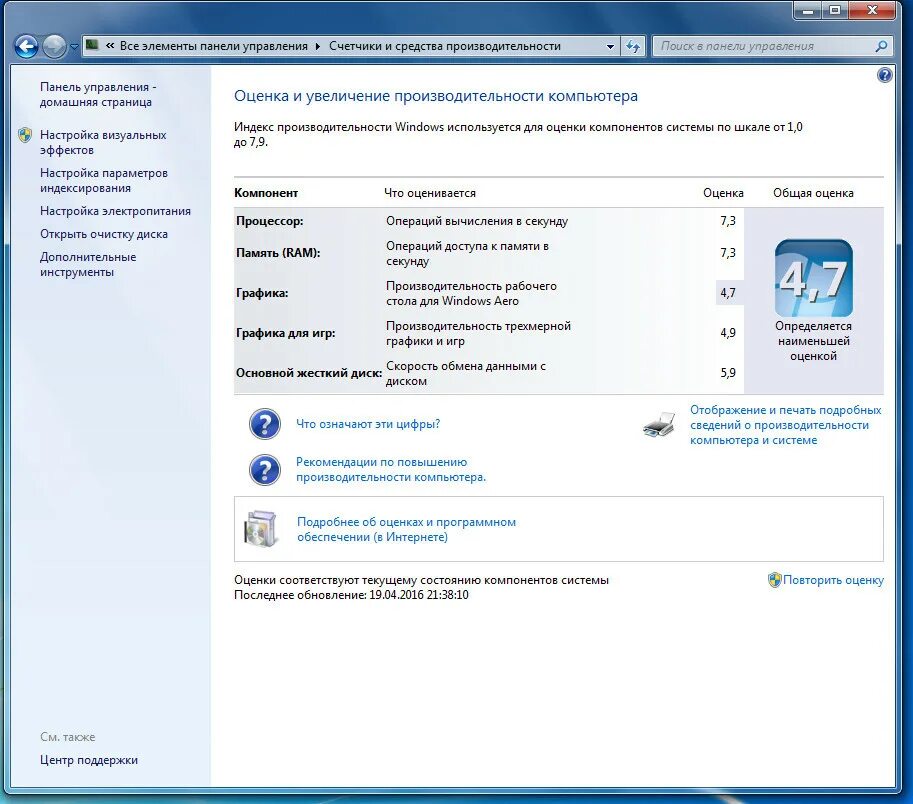Click the software box icon near 'Подробнее'
The height and width of the screenshot is (804, 913).
(x=260, y=529)
